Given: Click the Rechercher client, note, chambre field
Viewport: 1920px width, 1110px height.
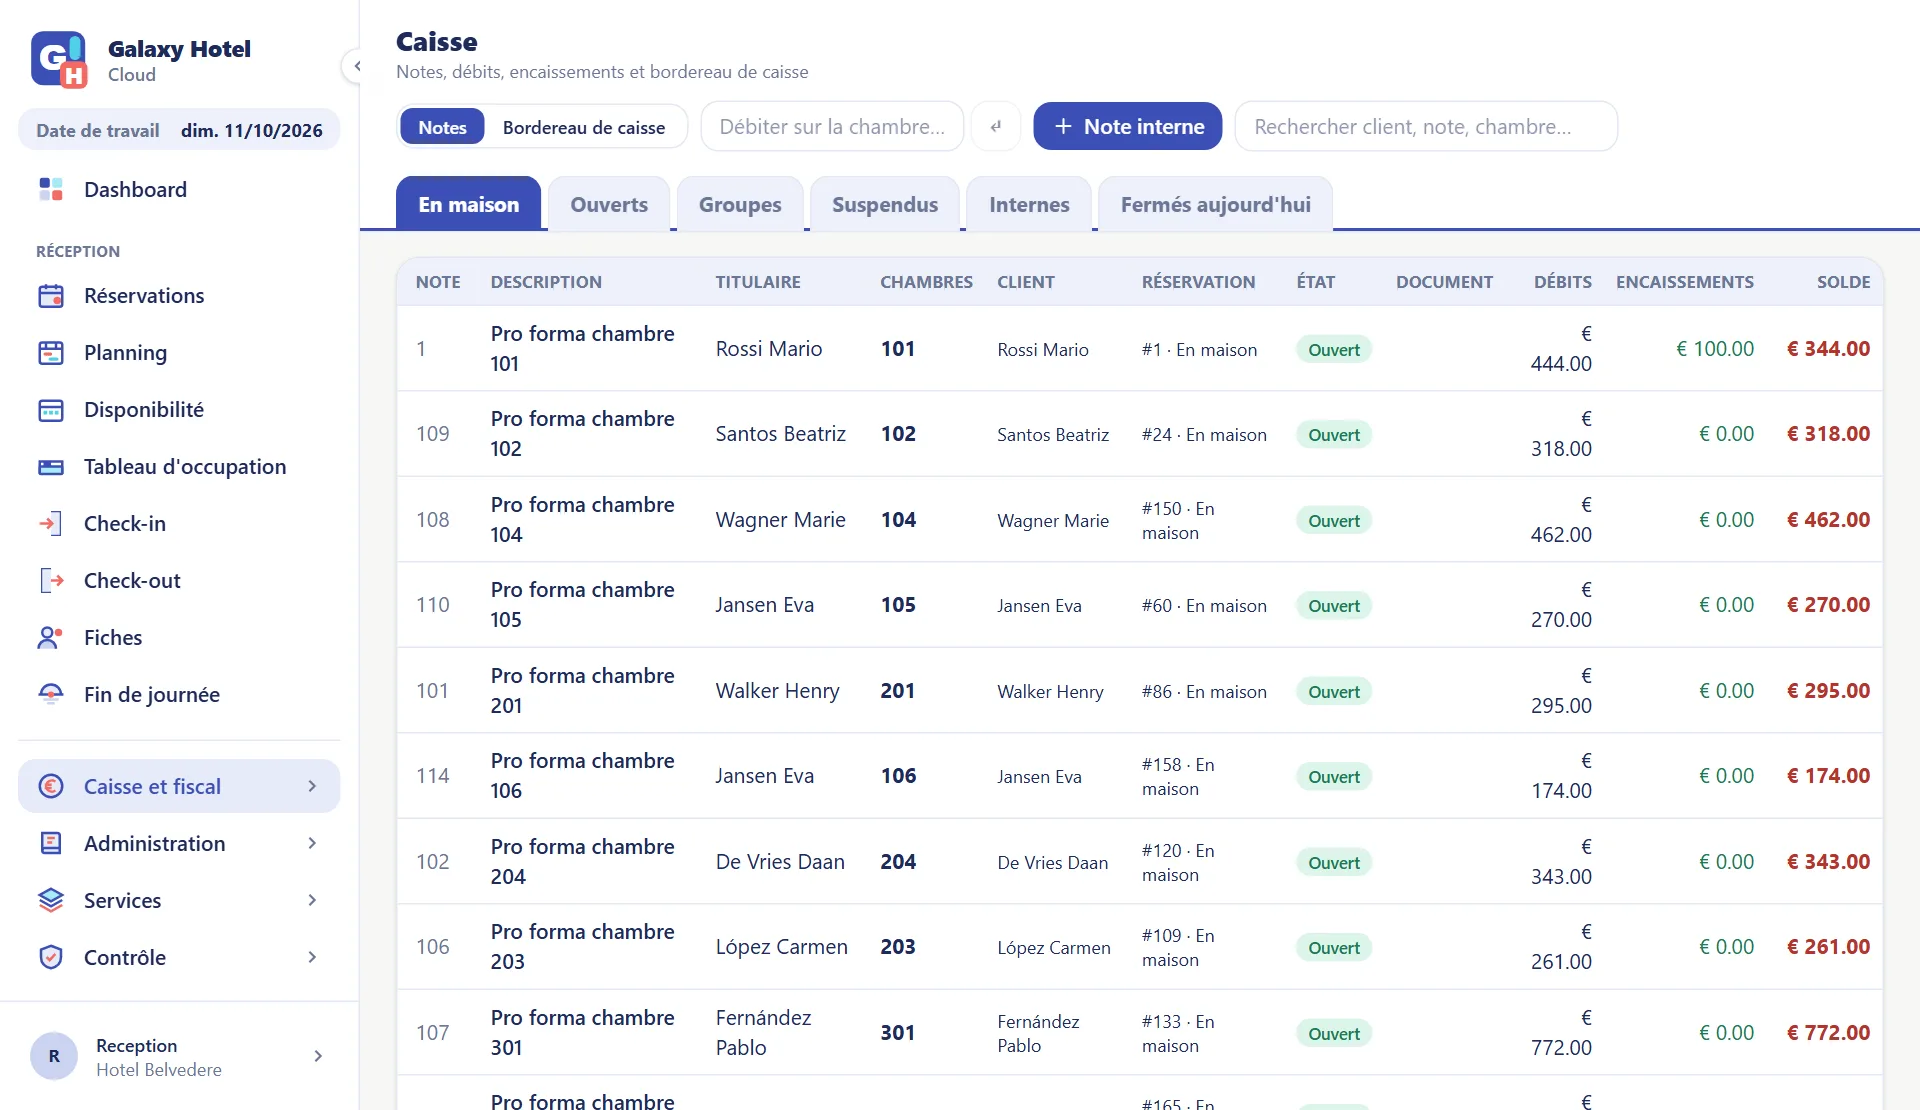Looking at the screenshot, I should click(x=1426, y=127).
